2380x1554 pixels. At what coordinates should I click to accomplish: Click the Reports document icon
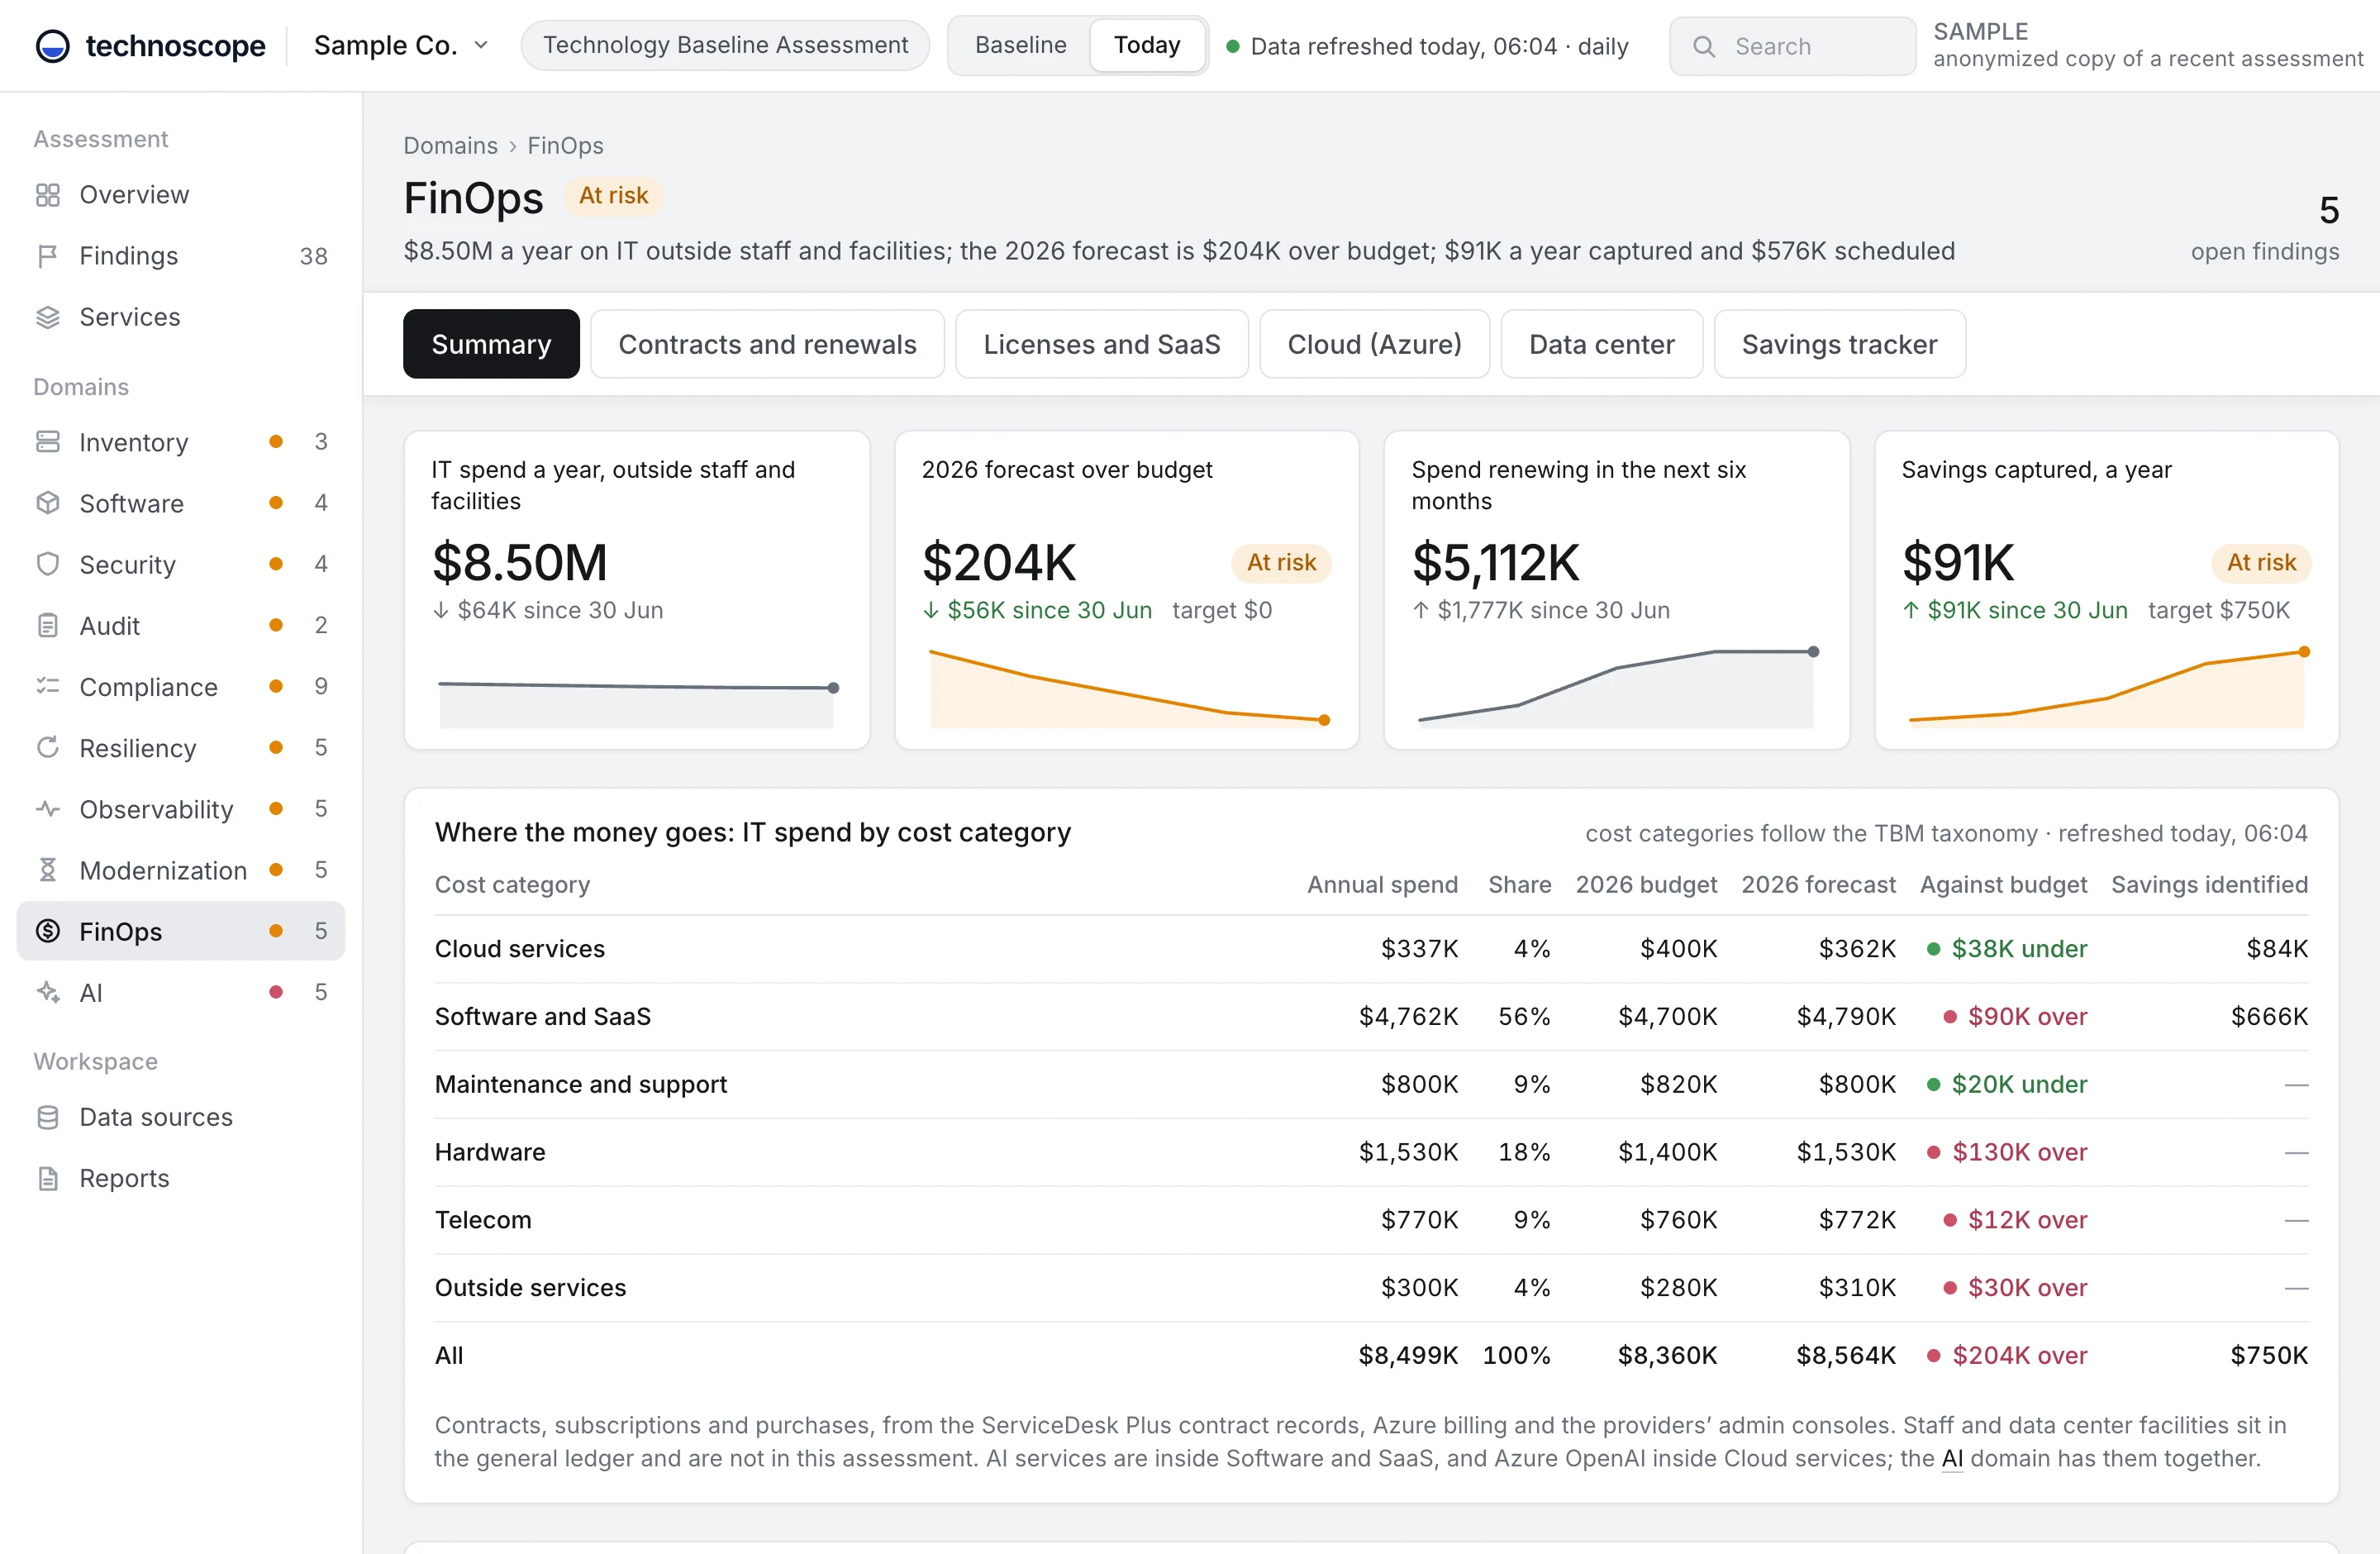48,1178
